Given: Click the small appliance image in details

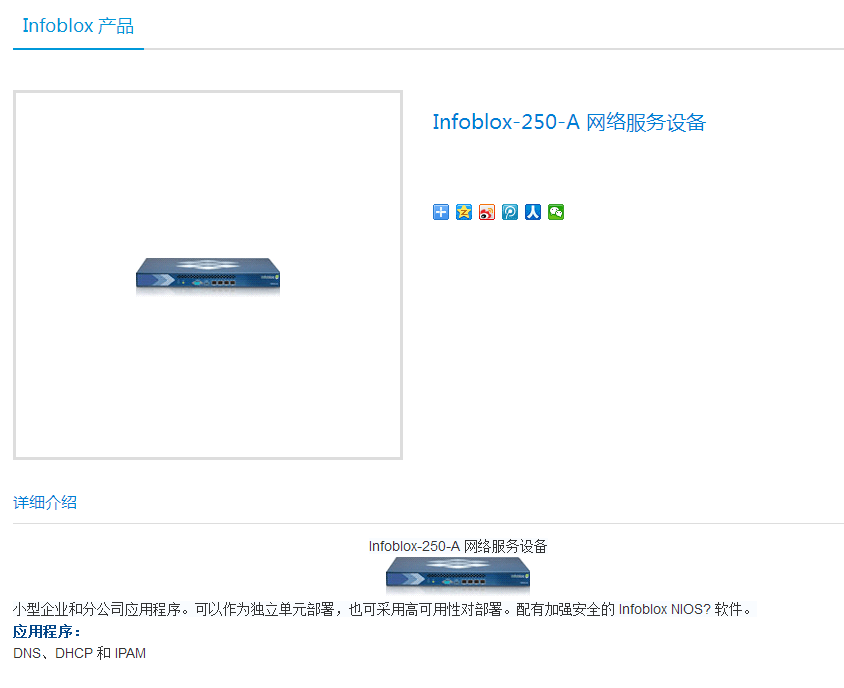Looking at the screenshot, I should pyautogui.click(x=458, y=575).
